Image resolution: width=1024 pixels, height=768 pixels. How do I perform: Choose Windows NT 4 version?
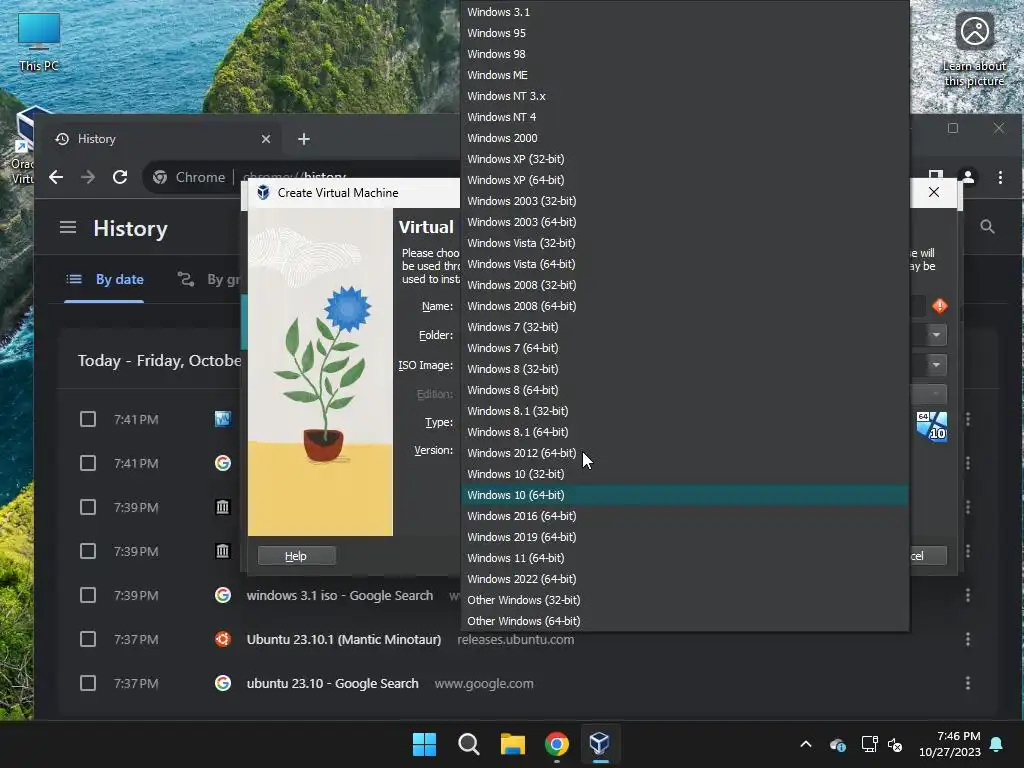point(684,117)
